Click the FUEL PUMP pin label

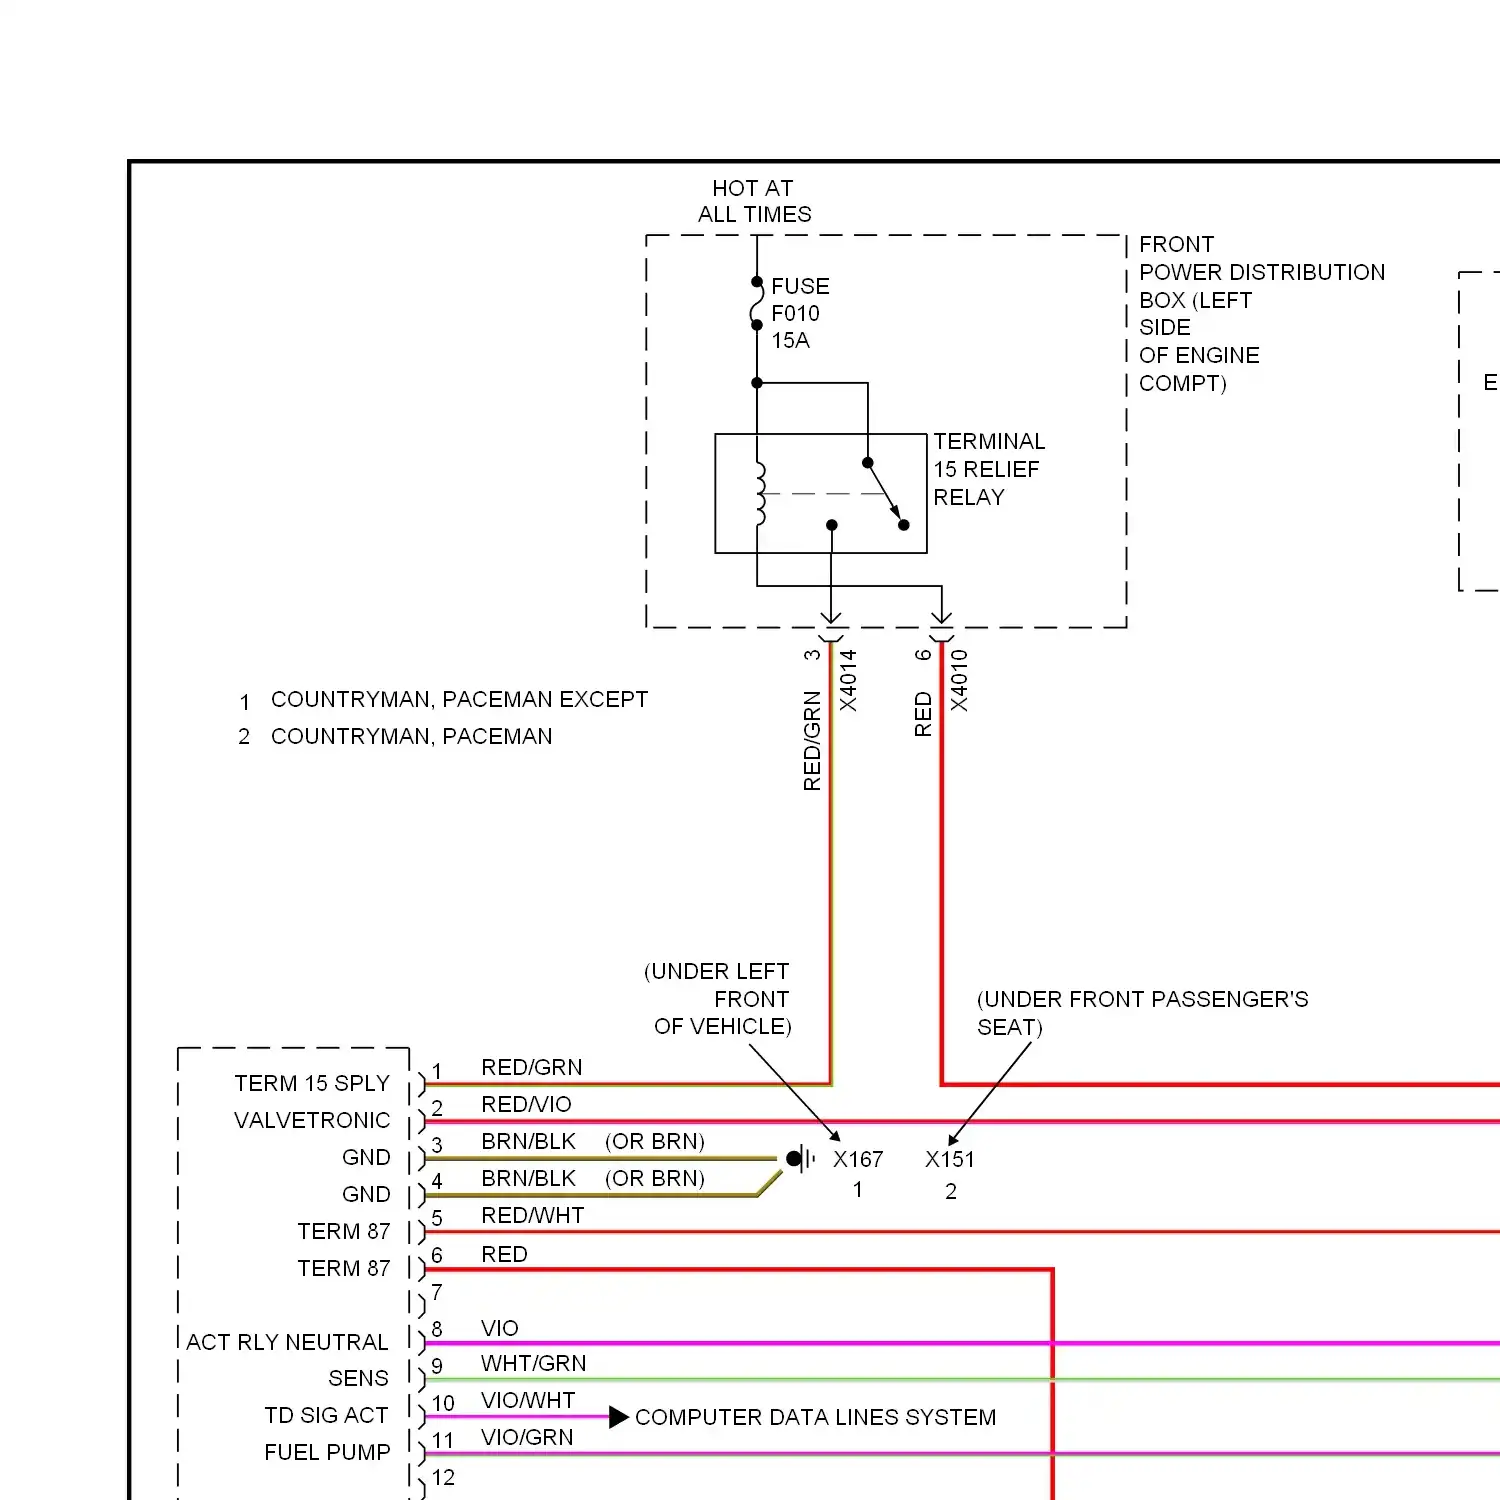click(x=327, y=1452)
